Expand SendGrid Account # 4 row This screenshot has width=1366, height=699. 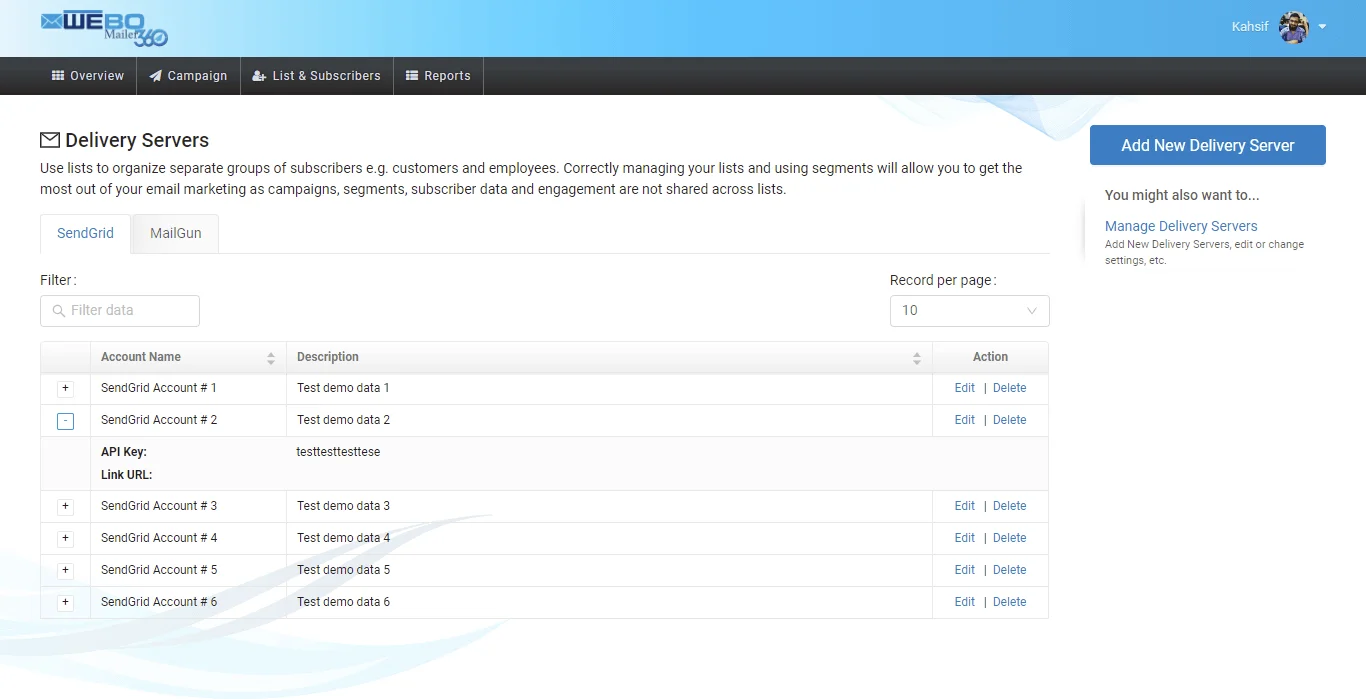click(x=66, y=539)
